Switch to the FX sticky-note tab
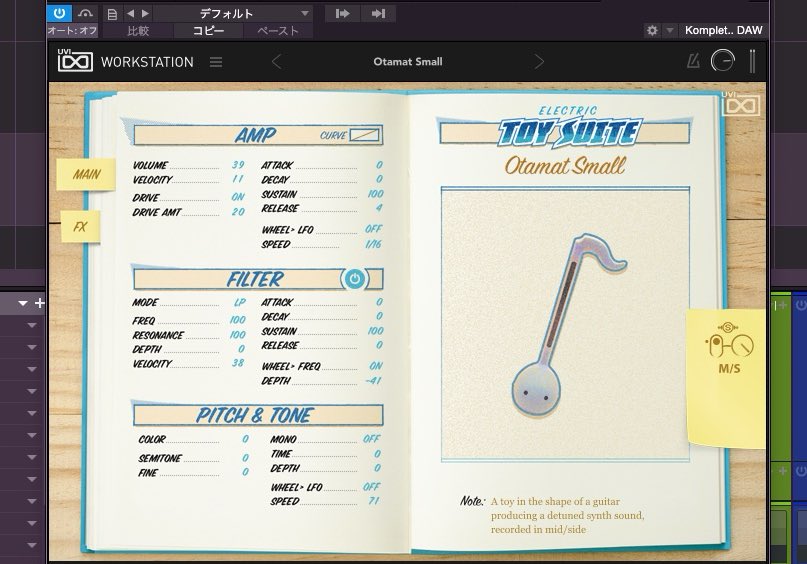The height and width of the screenshot is (564, 807). click(x=80, y=226)
